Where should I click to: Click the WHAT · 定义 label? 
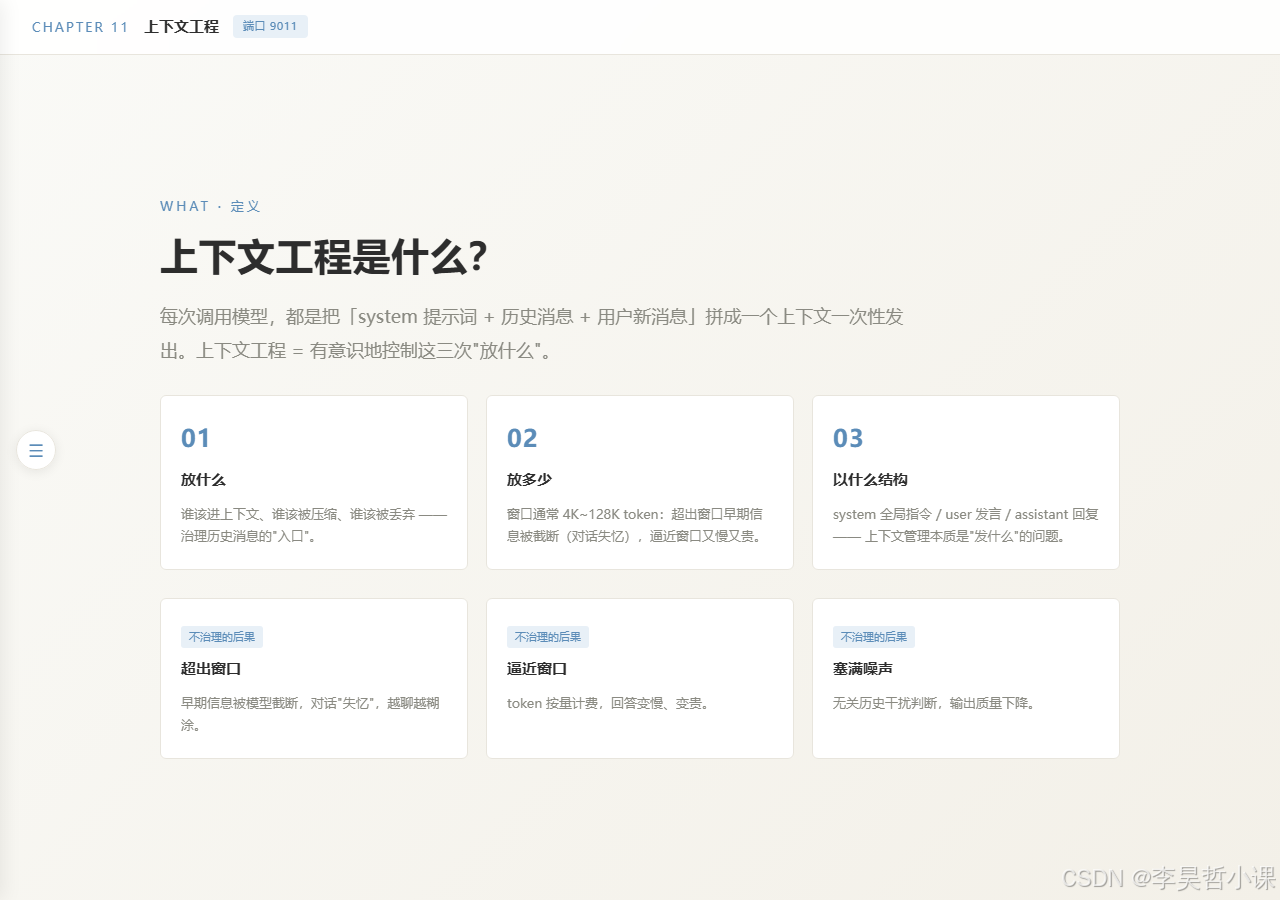coord(210,206)
